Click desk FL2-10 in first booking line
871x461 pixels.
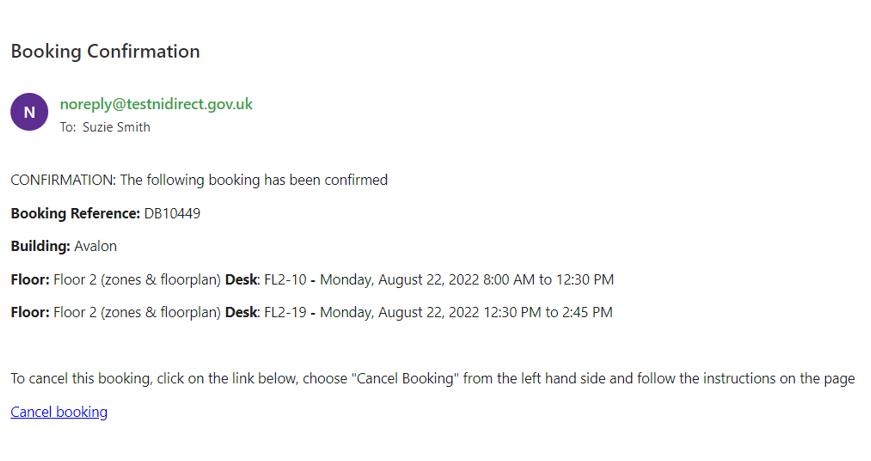(286, 279)
